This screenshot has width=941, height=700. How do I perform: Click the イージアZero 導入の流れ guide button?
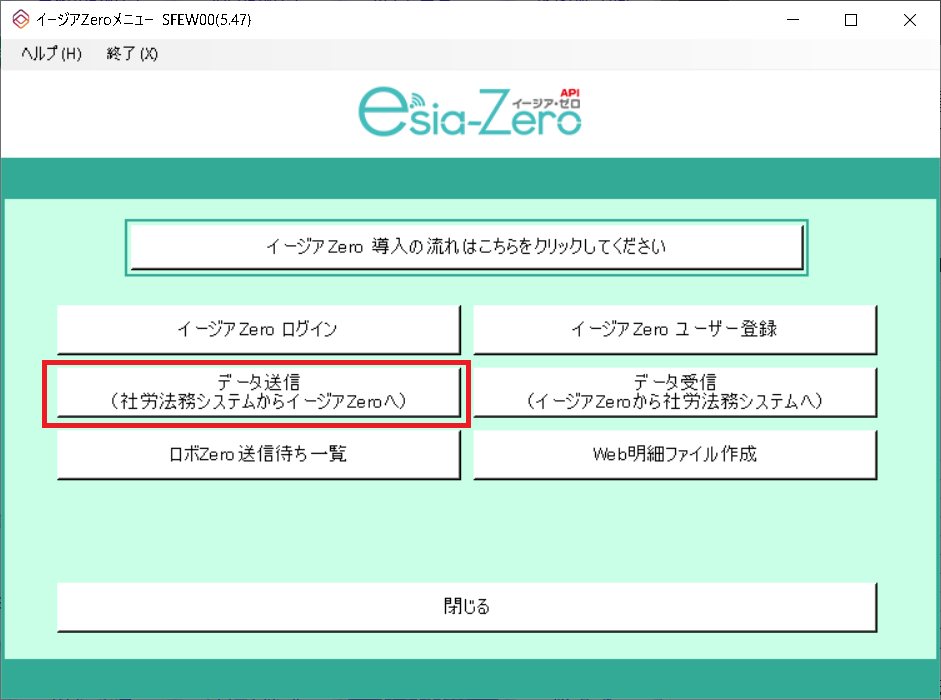tap(466, 245)
